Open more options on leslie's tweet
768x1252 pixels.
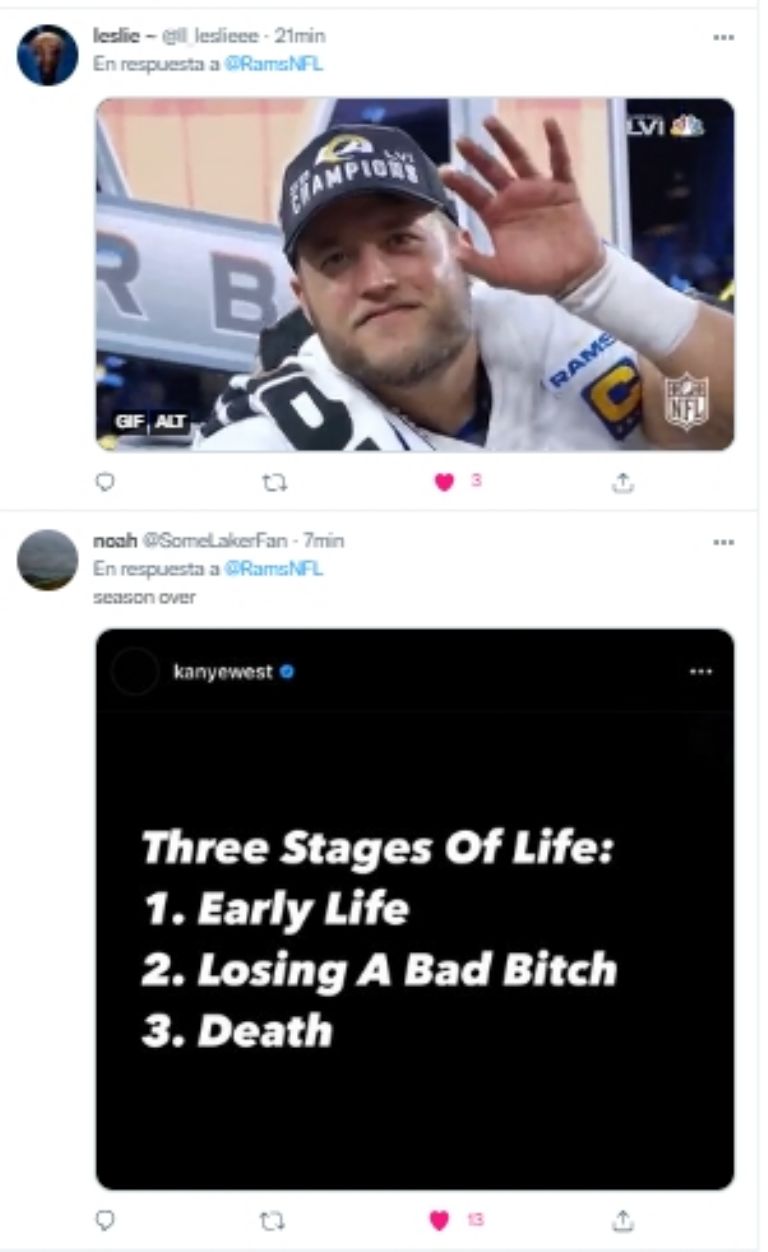coord(723,37)
